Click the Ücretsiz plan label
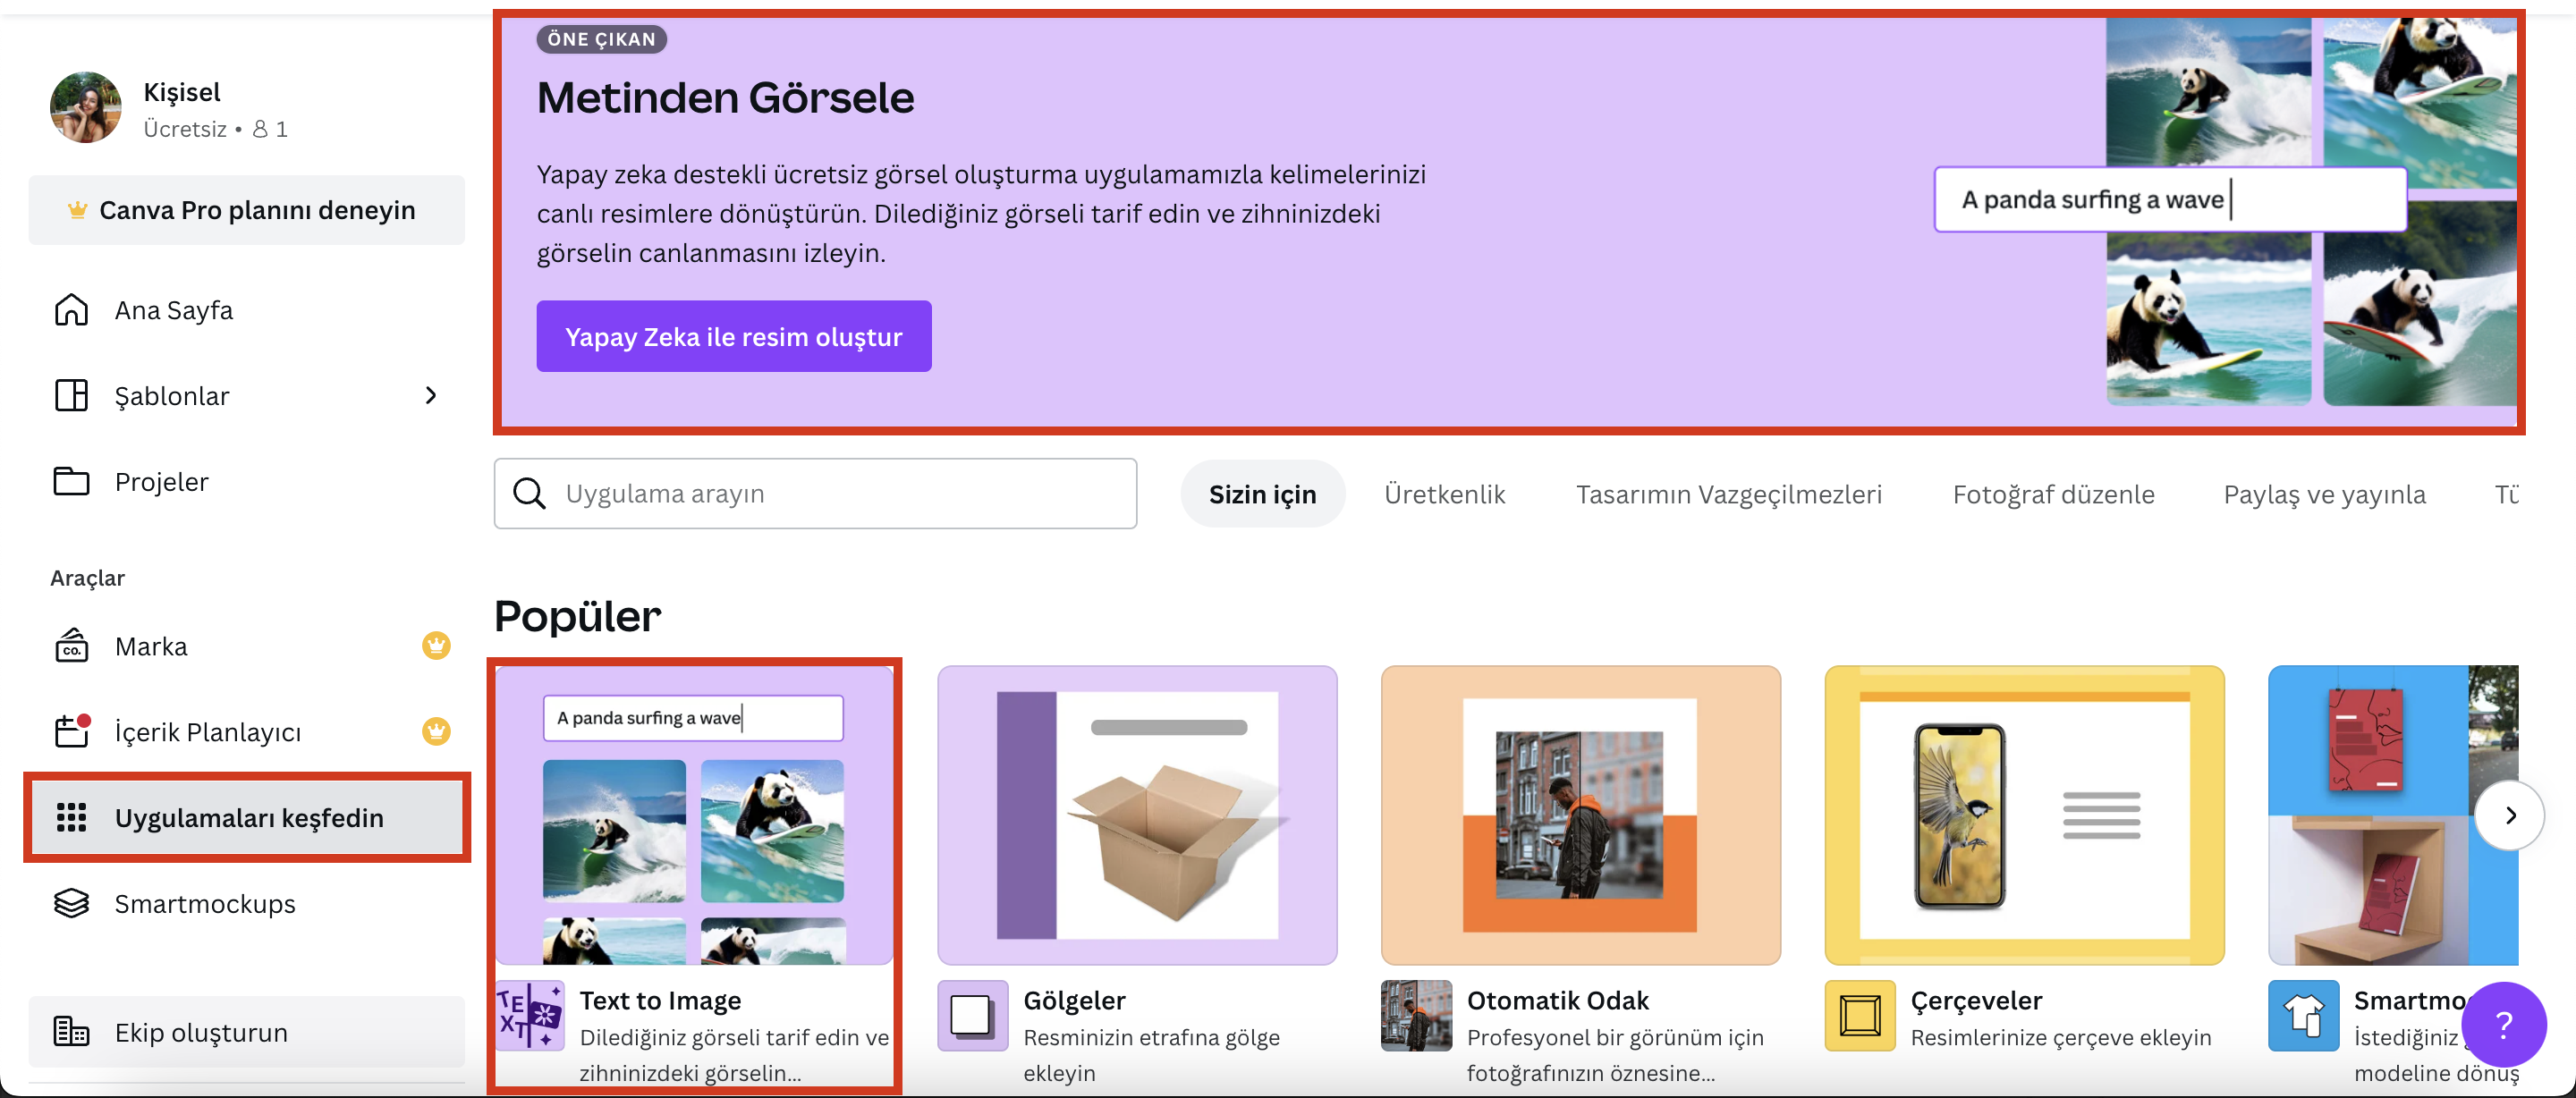Screen dimensions: 2576x1098 pos(185,129)
